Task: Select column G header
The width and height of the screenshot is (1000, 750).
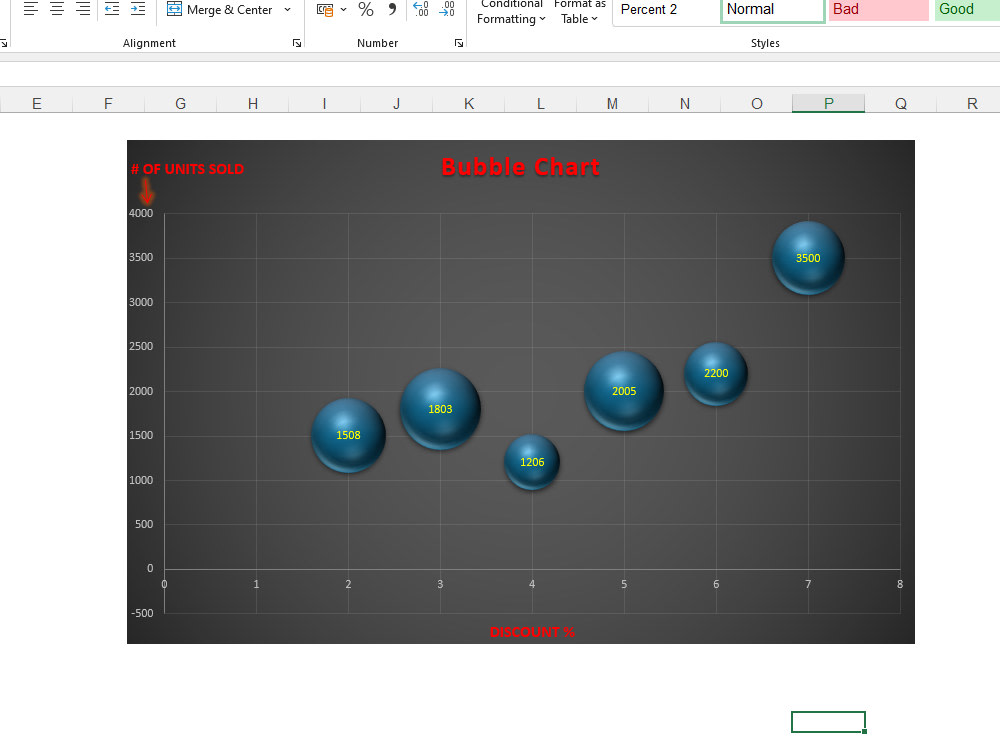Action: [180, 103]
